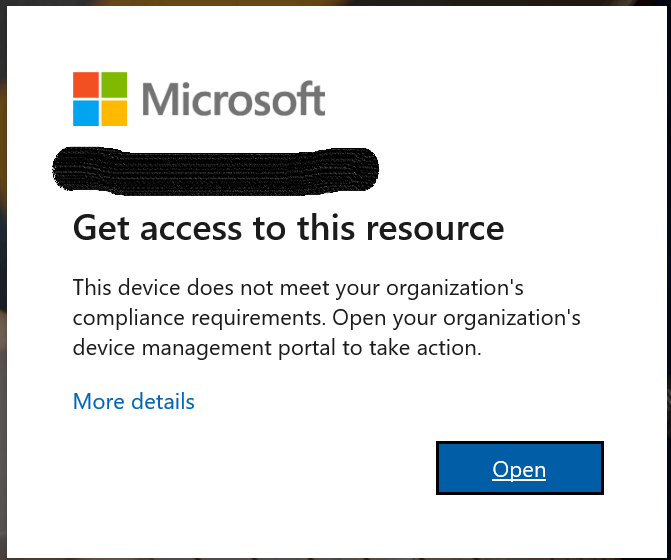Click the red square of the Microsoft logo
Viewport: 671px width, 560px height.
point(86,85)
